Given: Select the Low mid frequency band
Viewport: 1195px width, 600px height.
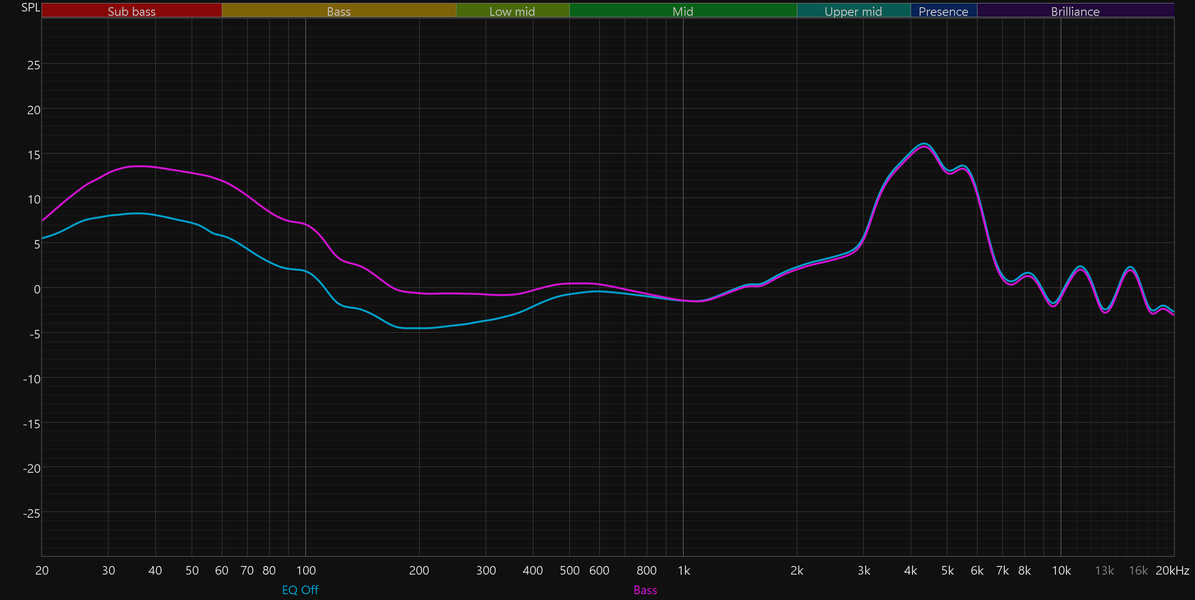Looking at the screenshot, I should click(x=513, y=11).
